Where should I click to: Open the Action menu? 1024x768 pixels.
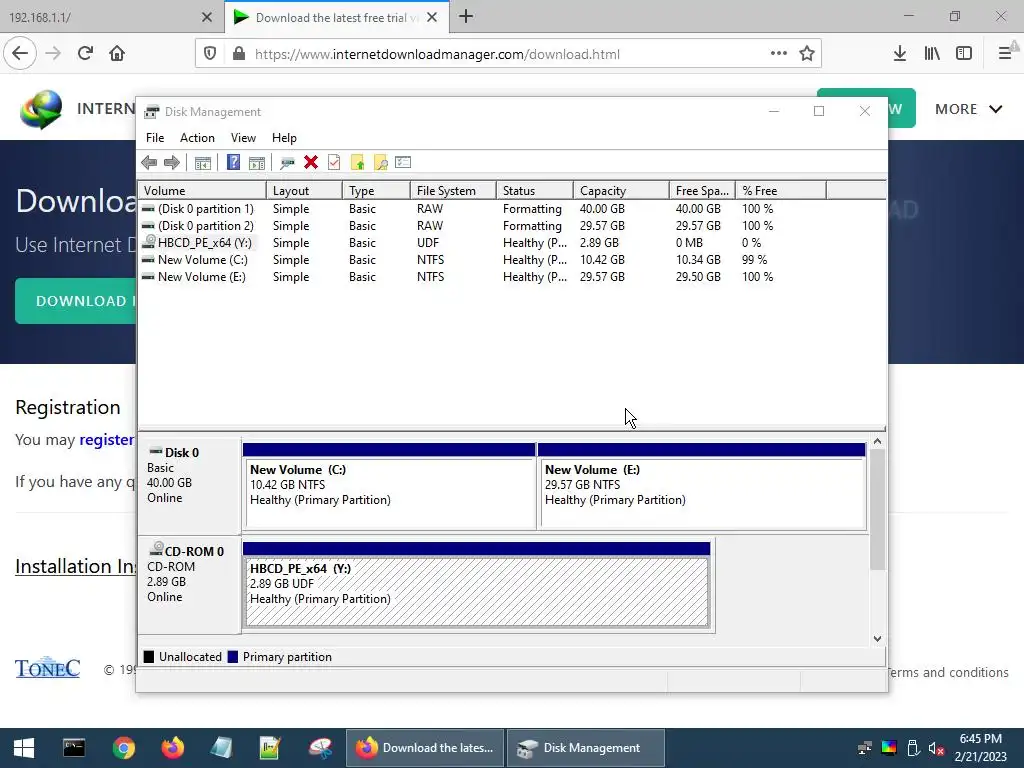(x=197, y=138)
